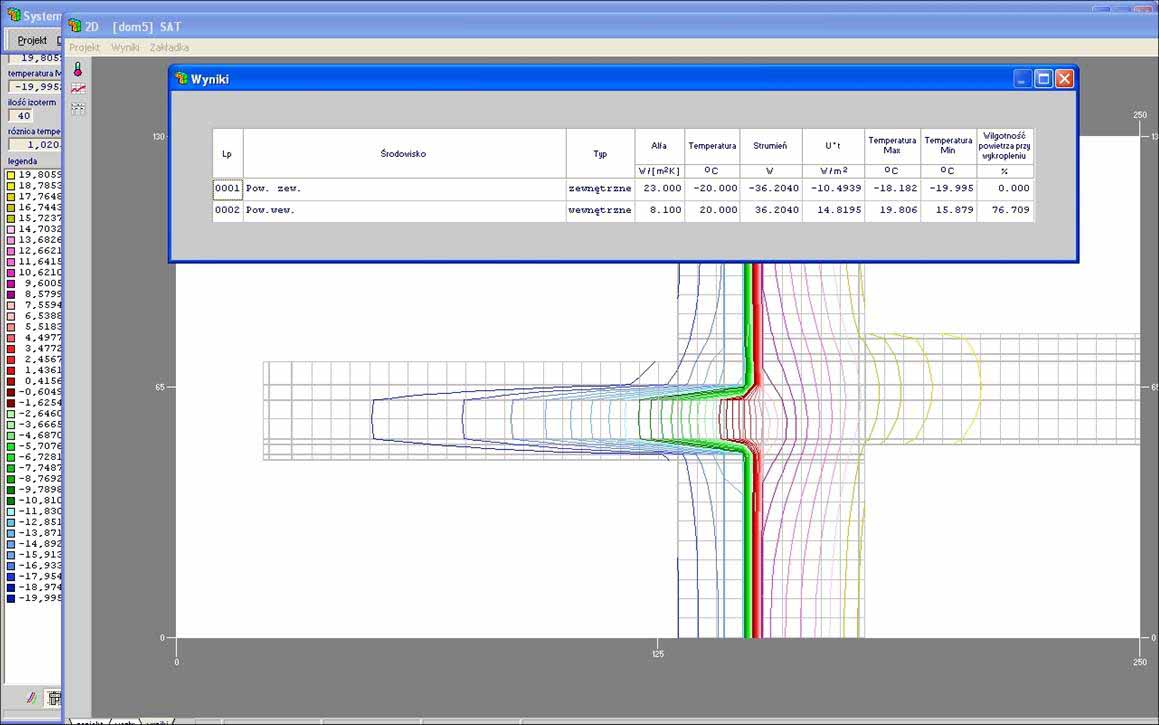1159x725 pixels.
Task: Open the red line chart tool
Action: (78, 89)
